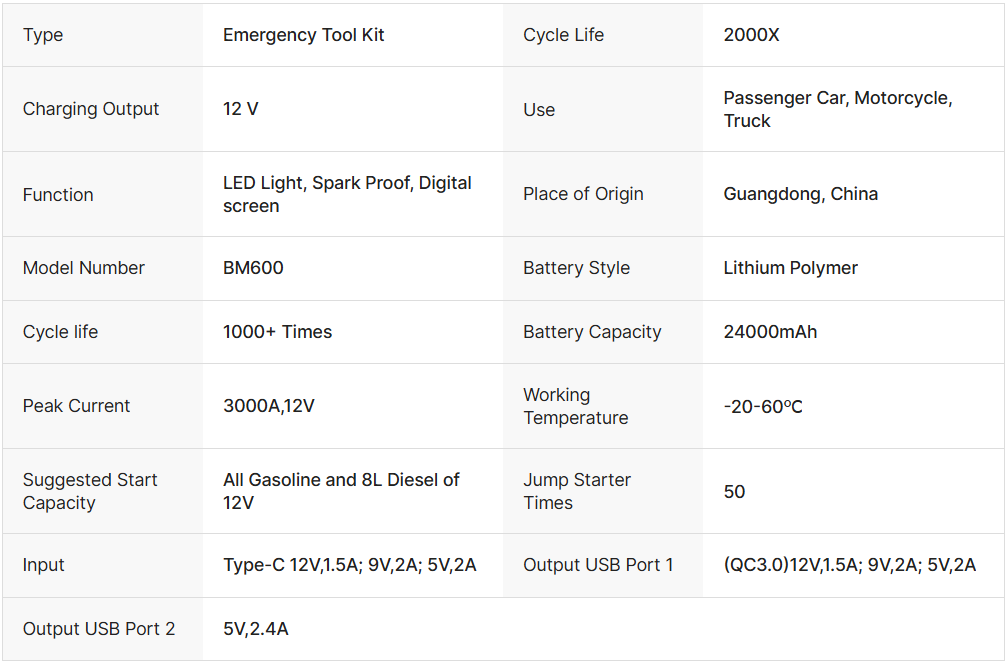The width and height of the screenshot is (1005, 665).
Task: Click the "Guangdong, China" origin value
Action: tap(800, 194)
